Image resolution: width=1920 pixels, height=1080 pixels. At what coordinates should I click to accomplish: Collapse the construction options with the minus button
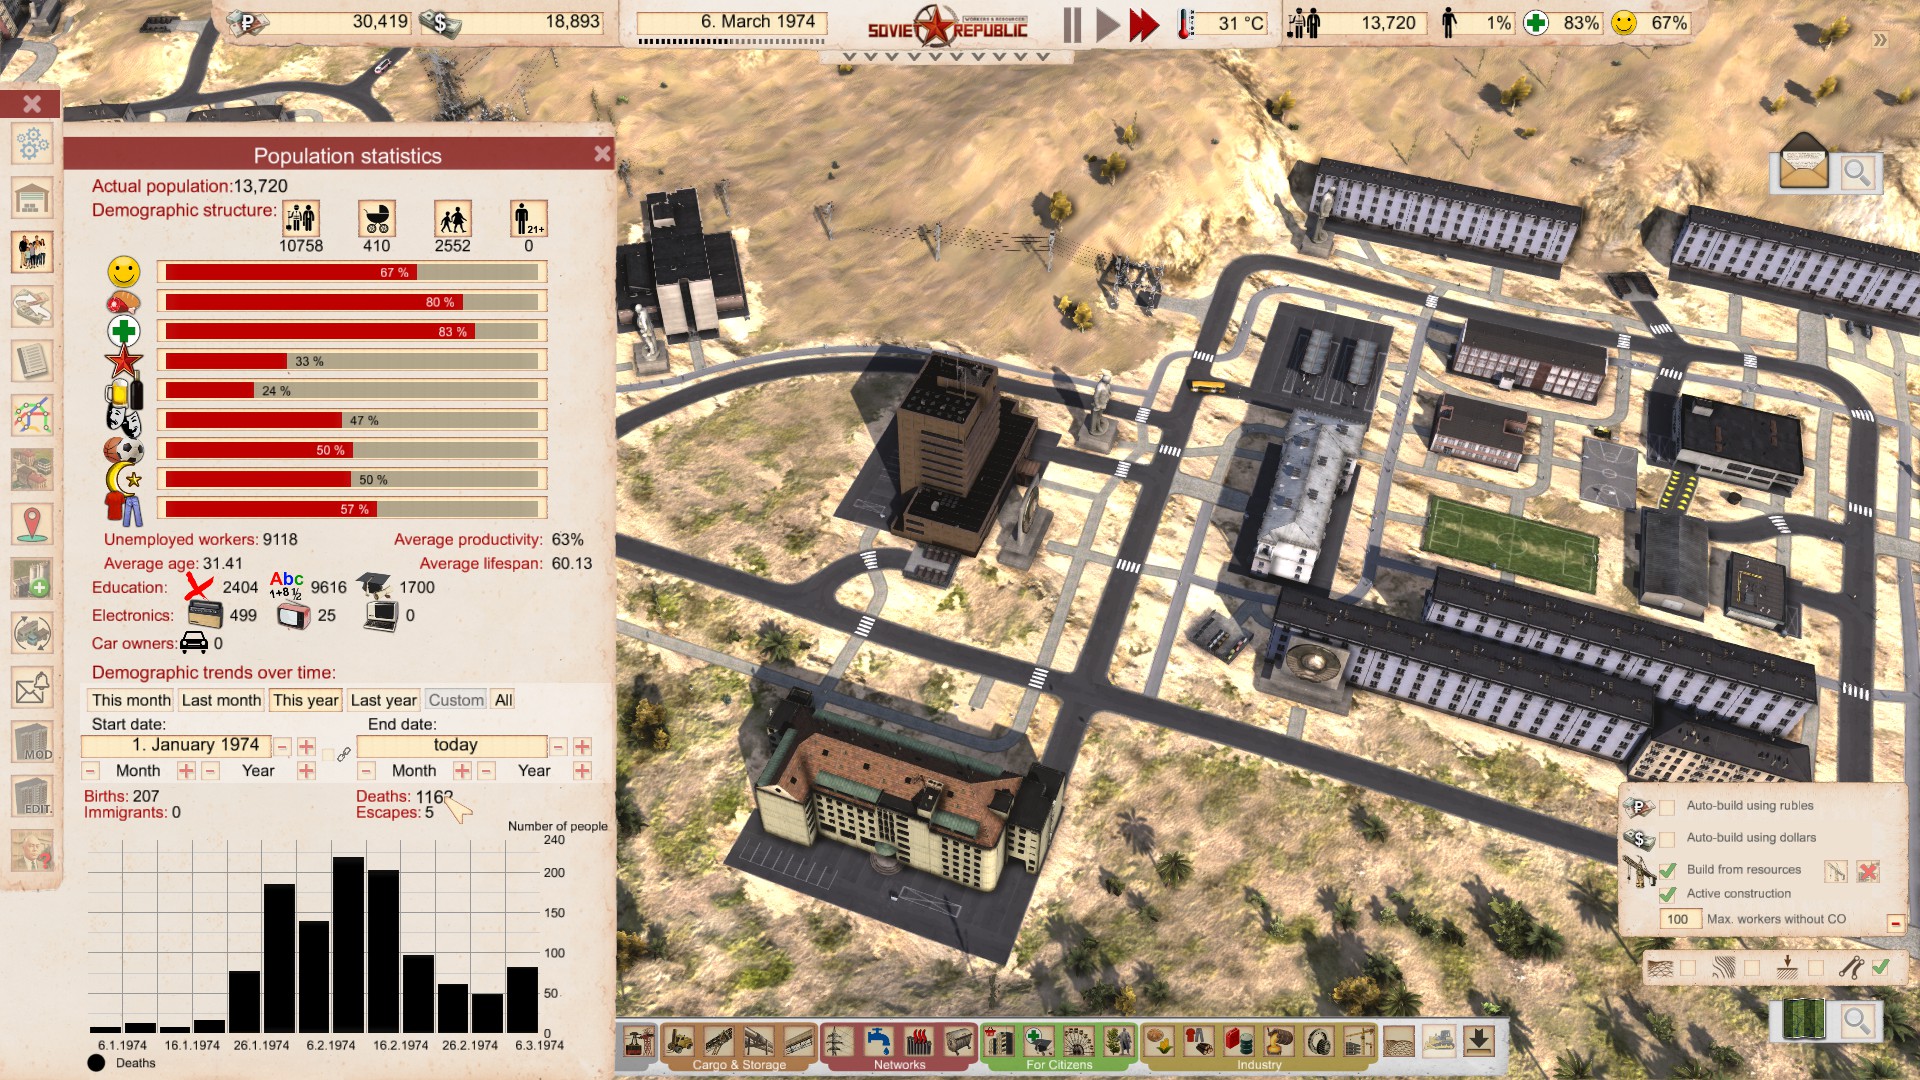coord(1894,923)
